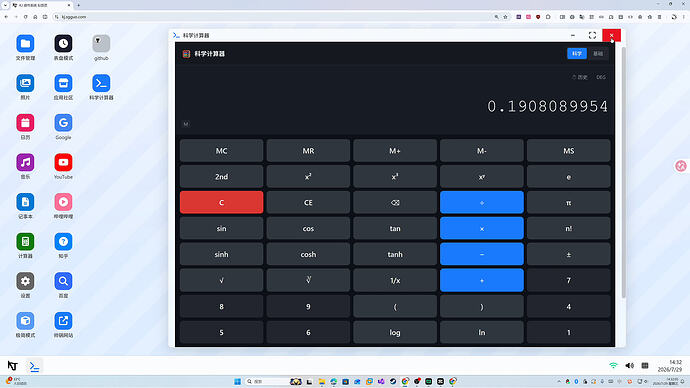The height and width of the screenshot is (388, 690).
Task: Toggle sign with the ± key
Action: pyautogui.click(x=568, y=254)
